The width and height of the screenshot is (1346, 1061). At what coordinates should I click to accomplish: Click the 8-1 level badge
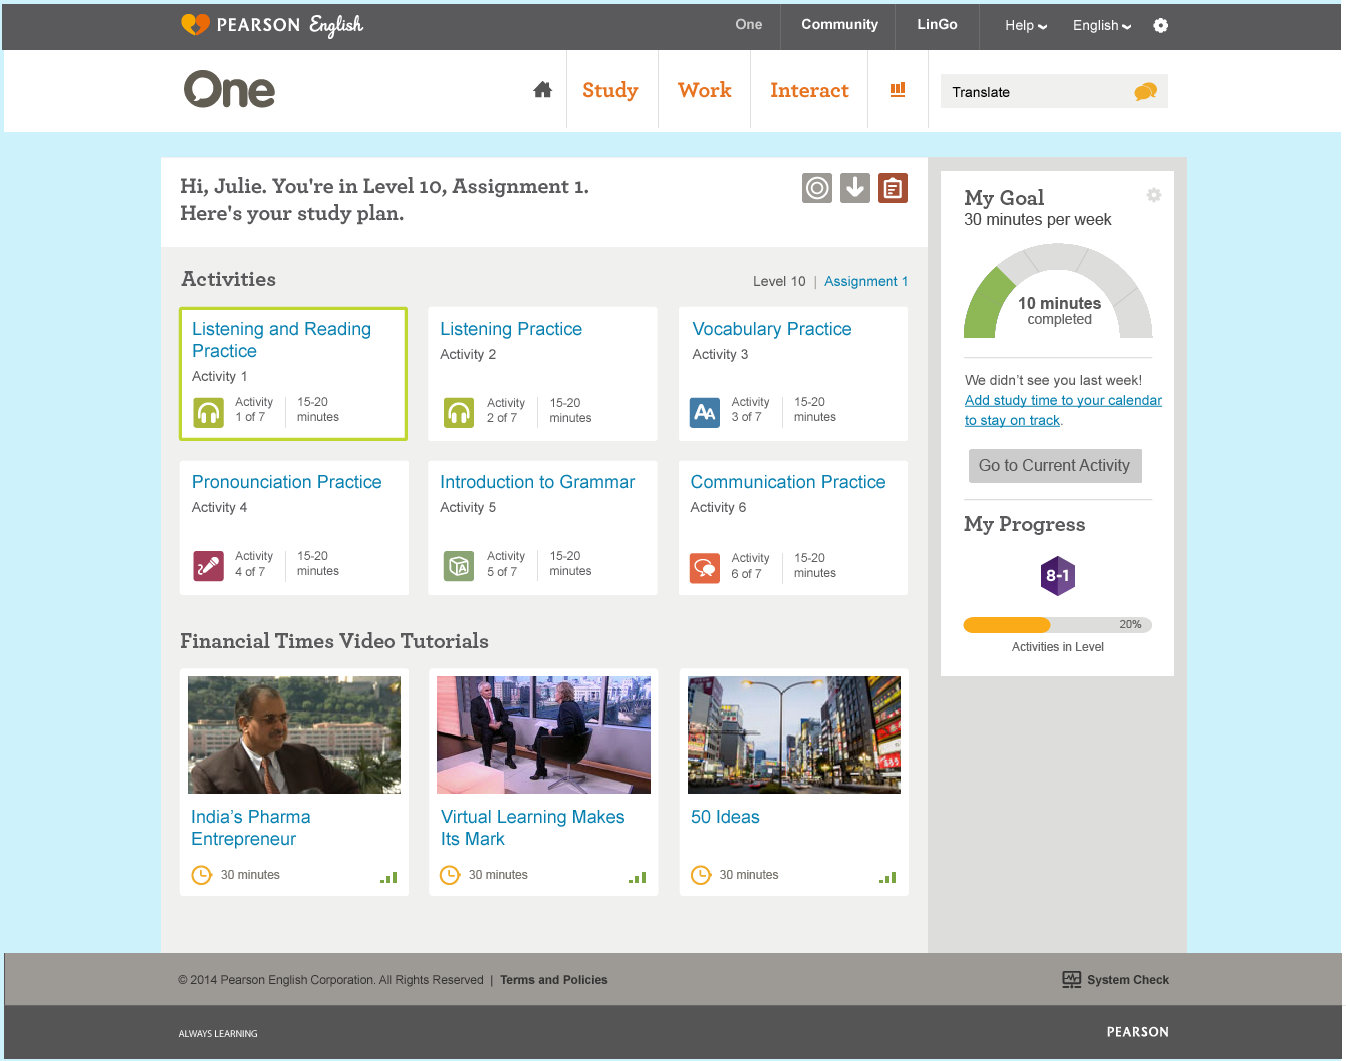click(1058, 575)
